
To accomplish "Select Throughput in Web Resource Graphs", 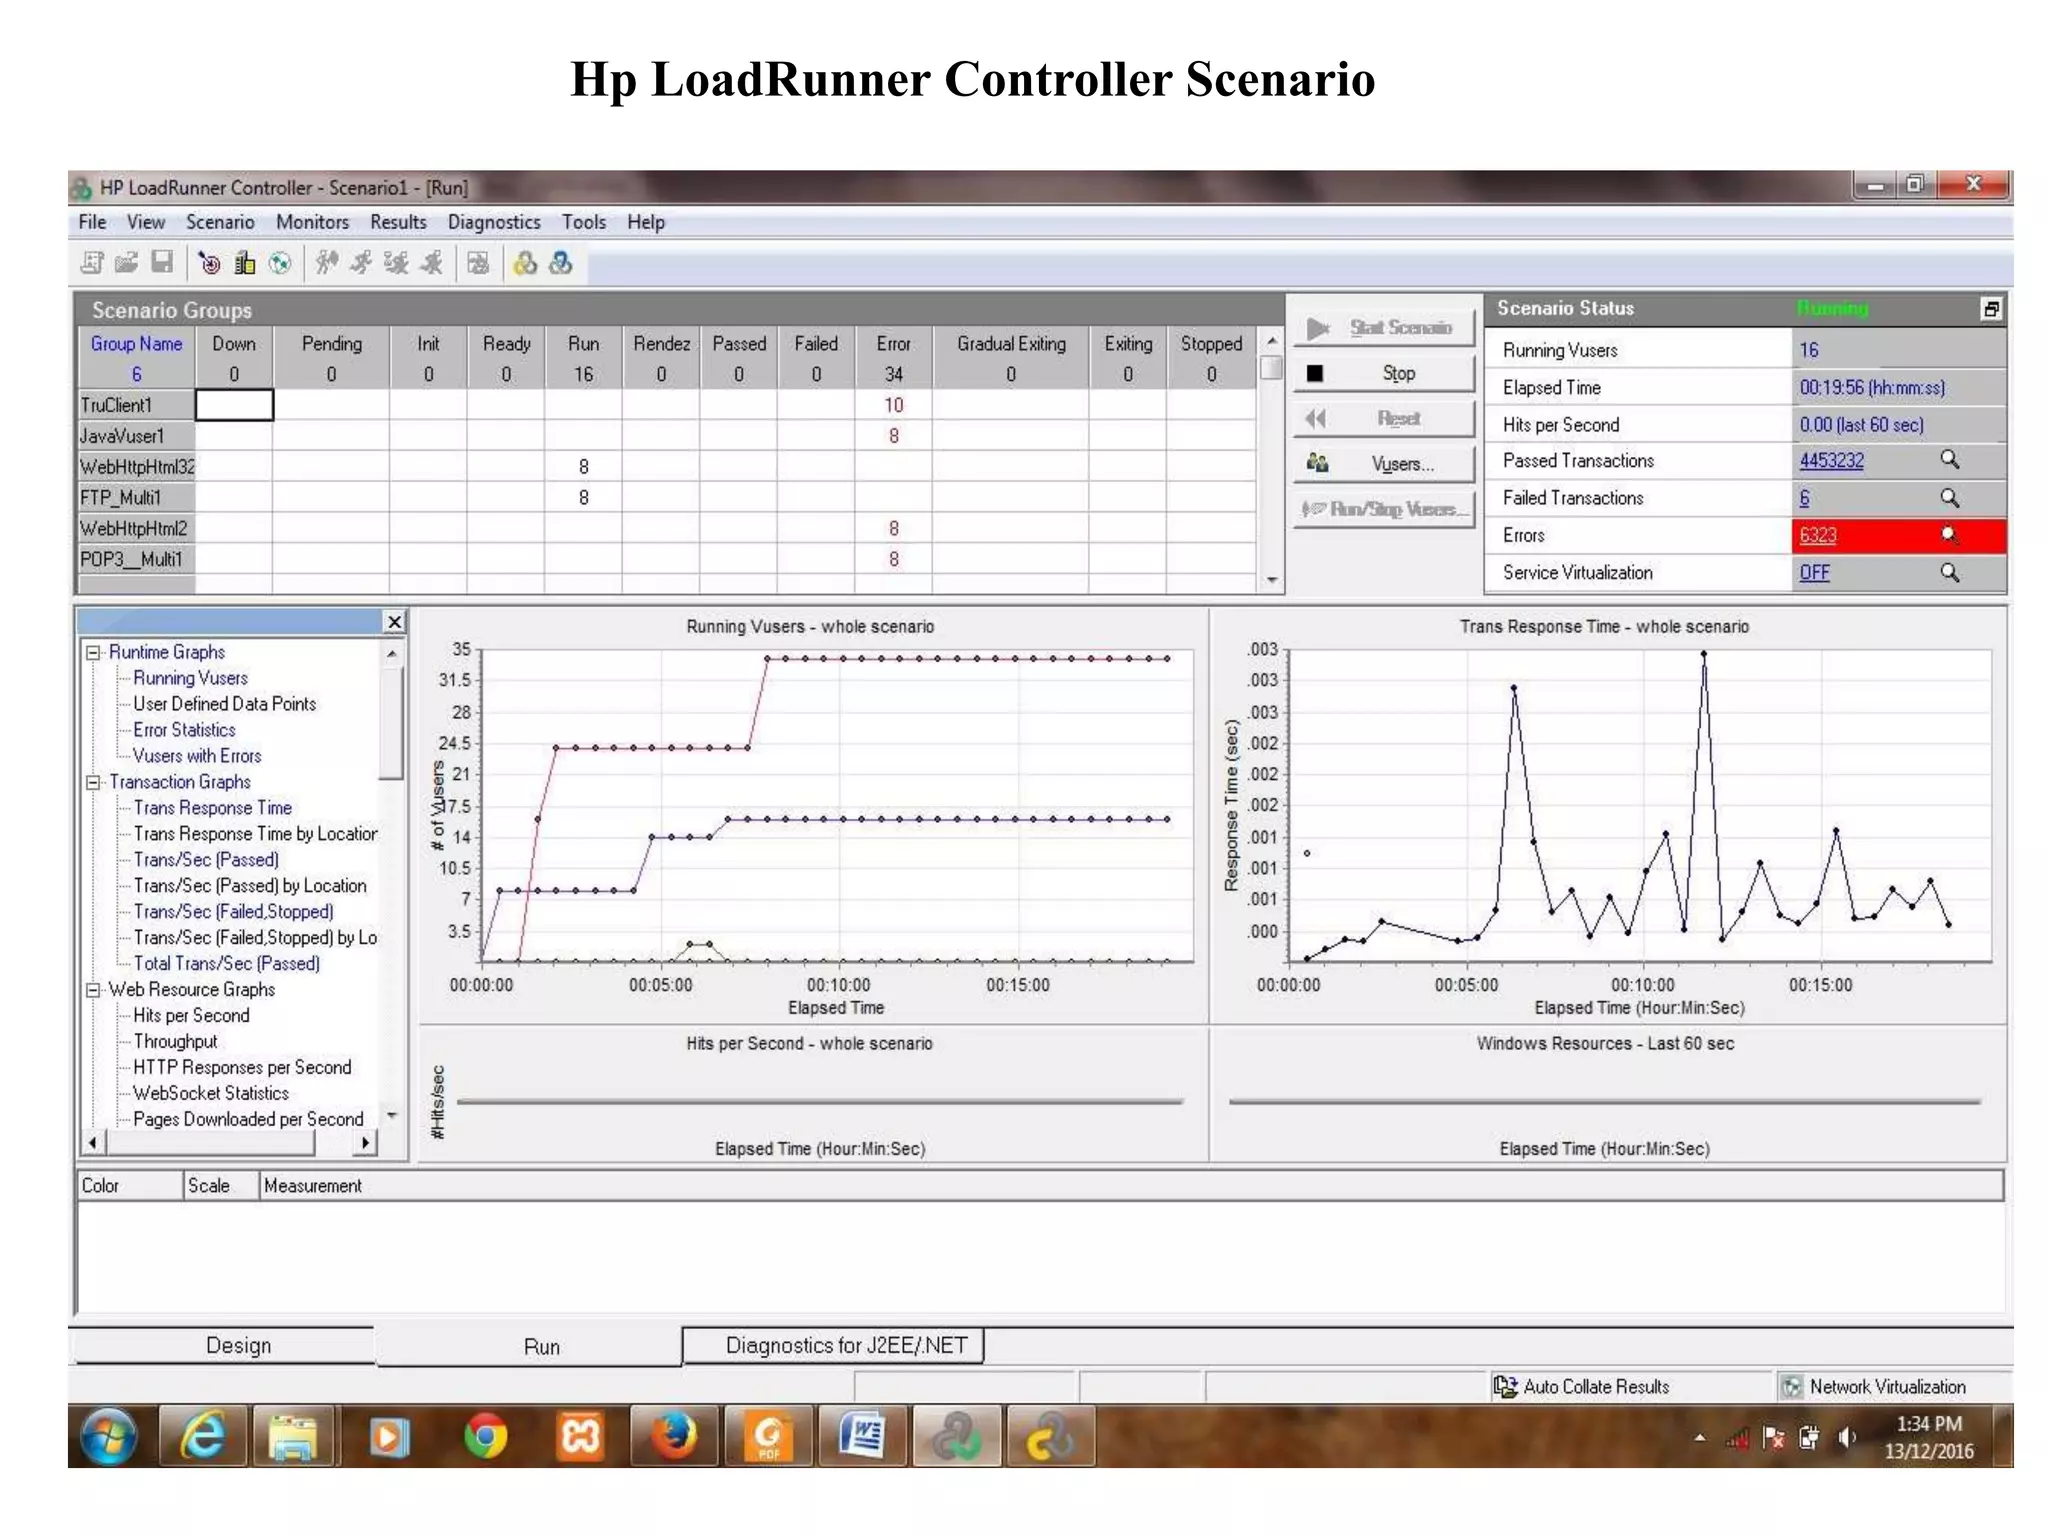I will click(x=175, y=1042).
